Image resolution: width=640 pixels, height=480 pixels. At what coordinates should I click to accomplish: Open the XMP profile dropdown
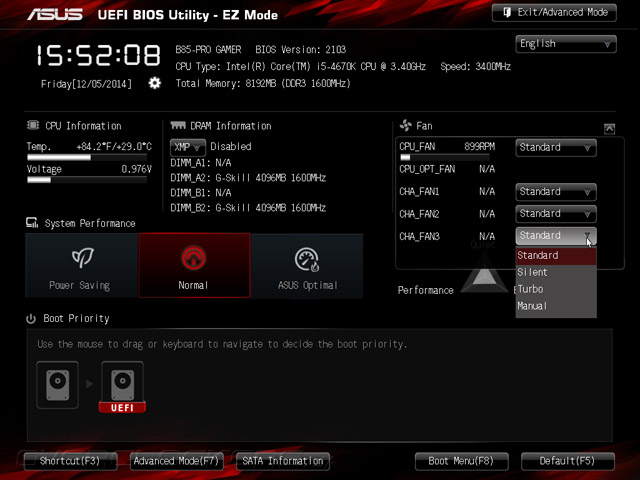click(x=187, y=147)
